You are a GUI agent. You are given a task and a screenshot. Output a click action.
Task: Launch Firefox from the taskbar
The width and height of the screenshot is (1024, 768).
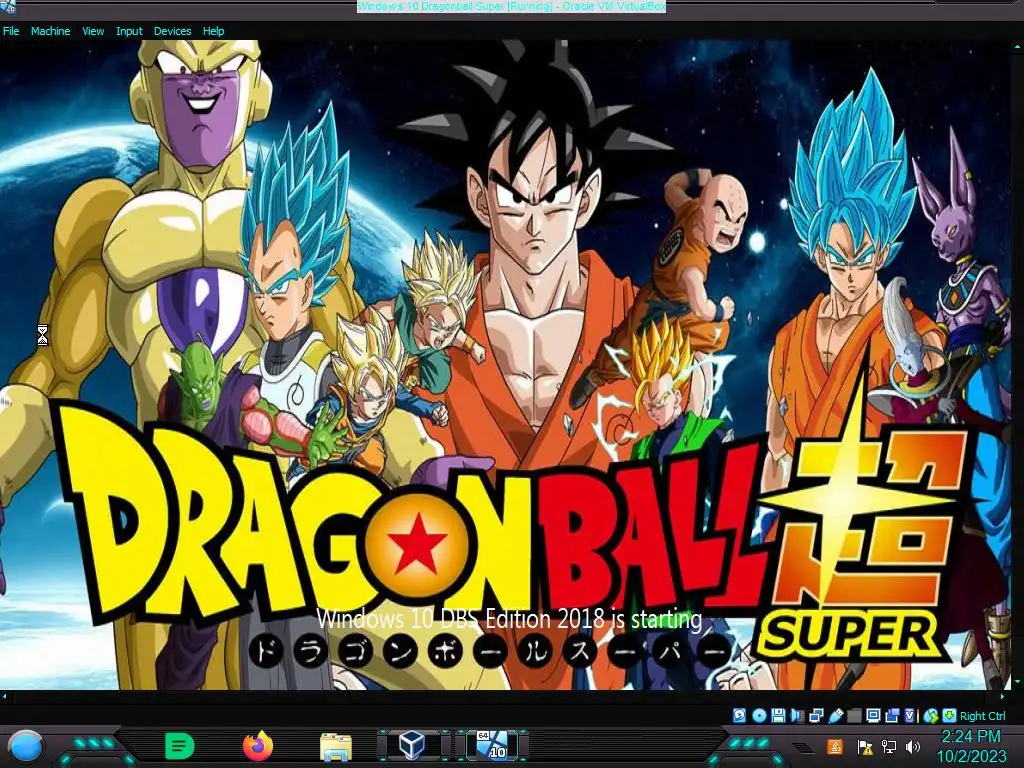coord(258,746)
